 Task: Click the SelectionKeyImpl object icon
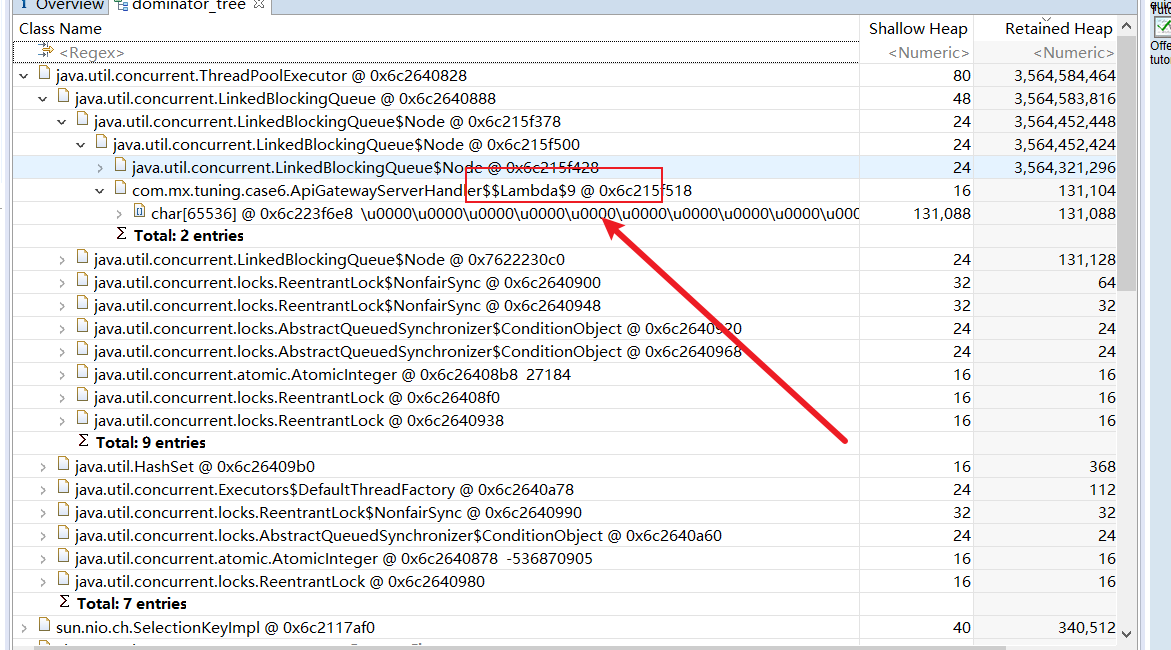click(44, 627)
